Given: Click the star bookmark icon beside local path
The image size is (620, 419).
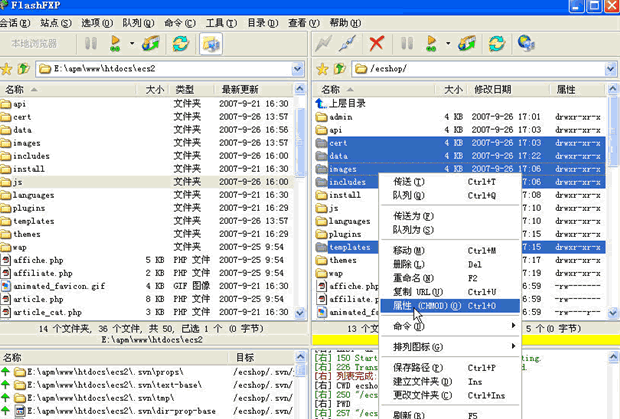Looking at the screenshot, I should pyautogui.click(x=7, y=69).
